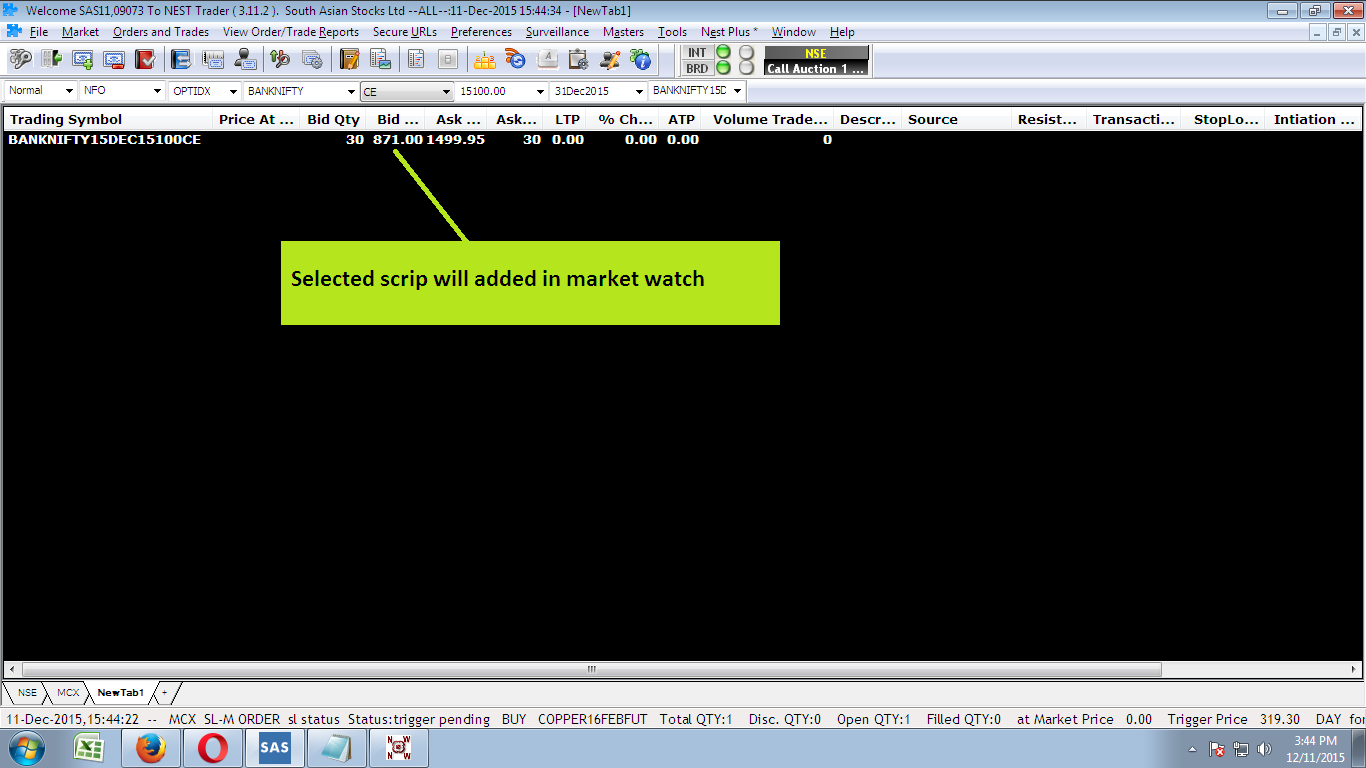Click the market chart window toolbar icon
Screen dimensions: 1366x768
click(x=213, y=59)
